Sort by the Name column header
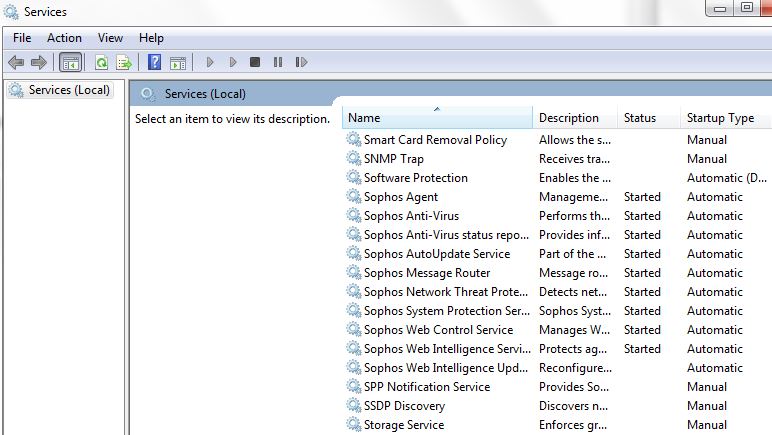The width and height of the screenshot is (772, 435). click(x=437, y=118)
